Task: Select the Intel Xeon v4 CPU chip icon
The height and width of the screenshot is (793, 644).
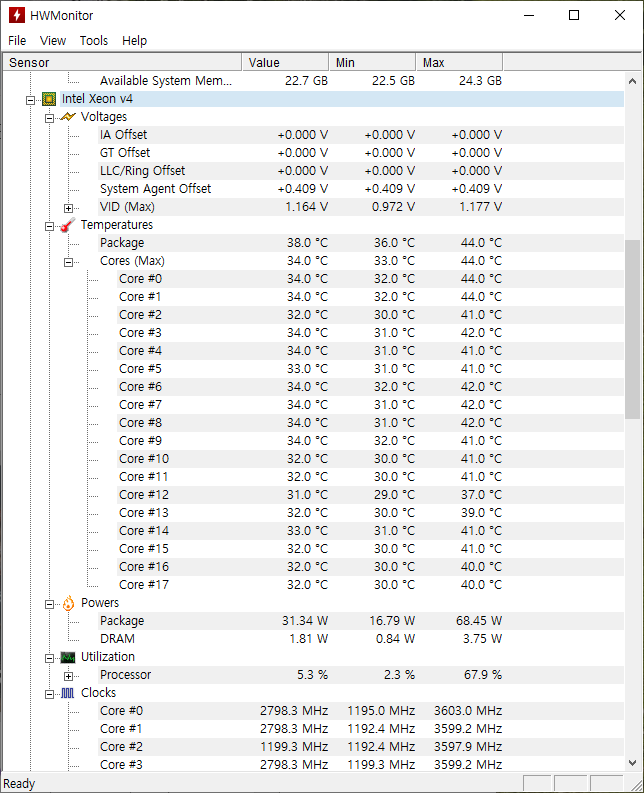Action: pyautogui.click(x=49, y=99)
